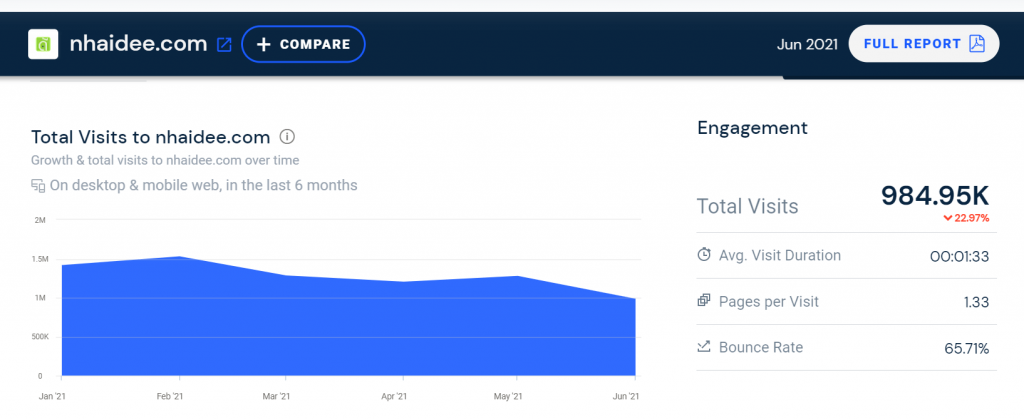Viewport: 1024px width, 420px height.
Task: Click the Avg. Visit Duration label
Action: 780,255
